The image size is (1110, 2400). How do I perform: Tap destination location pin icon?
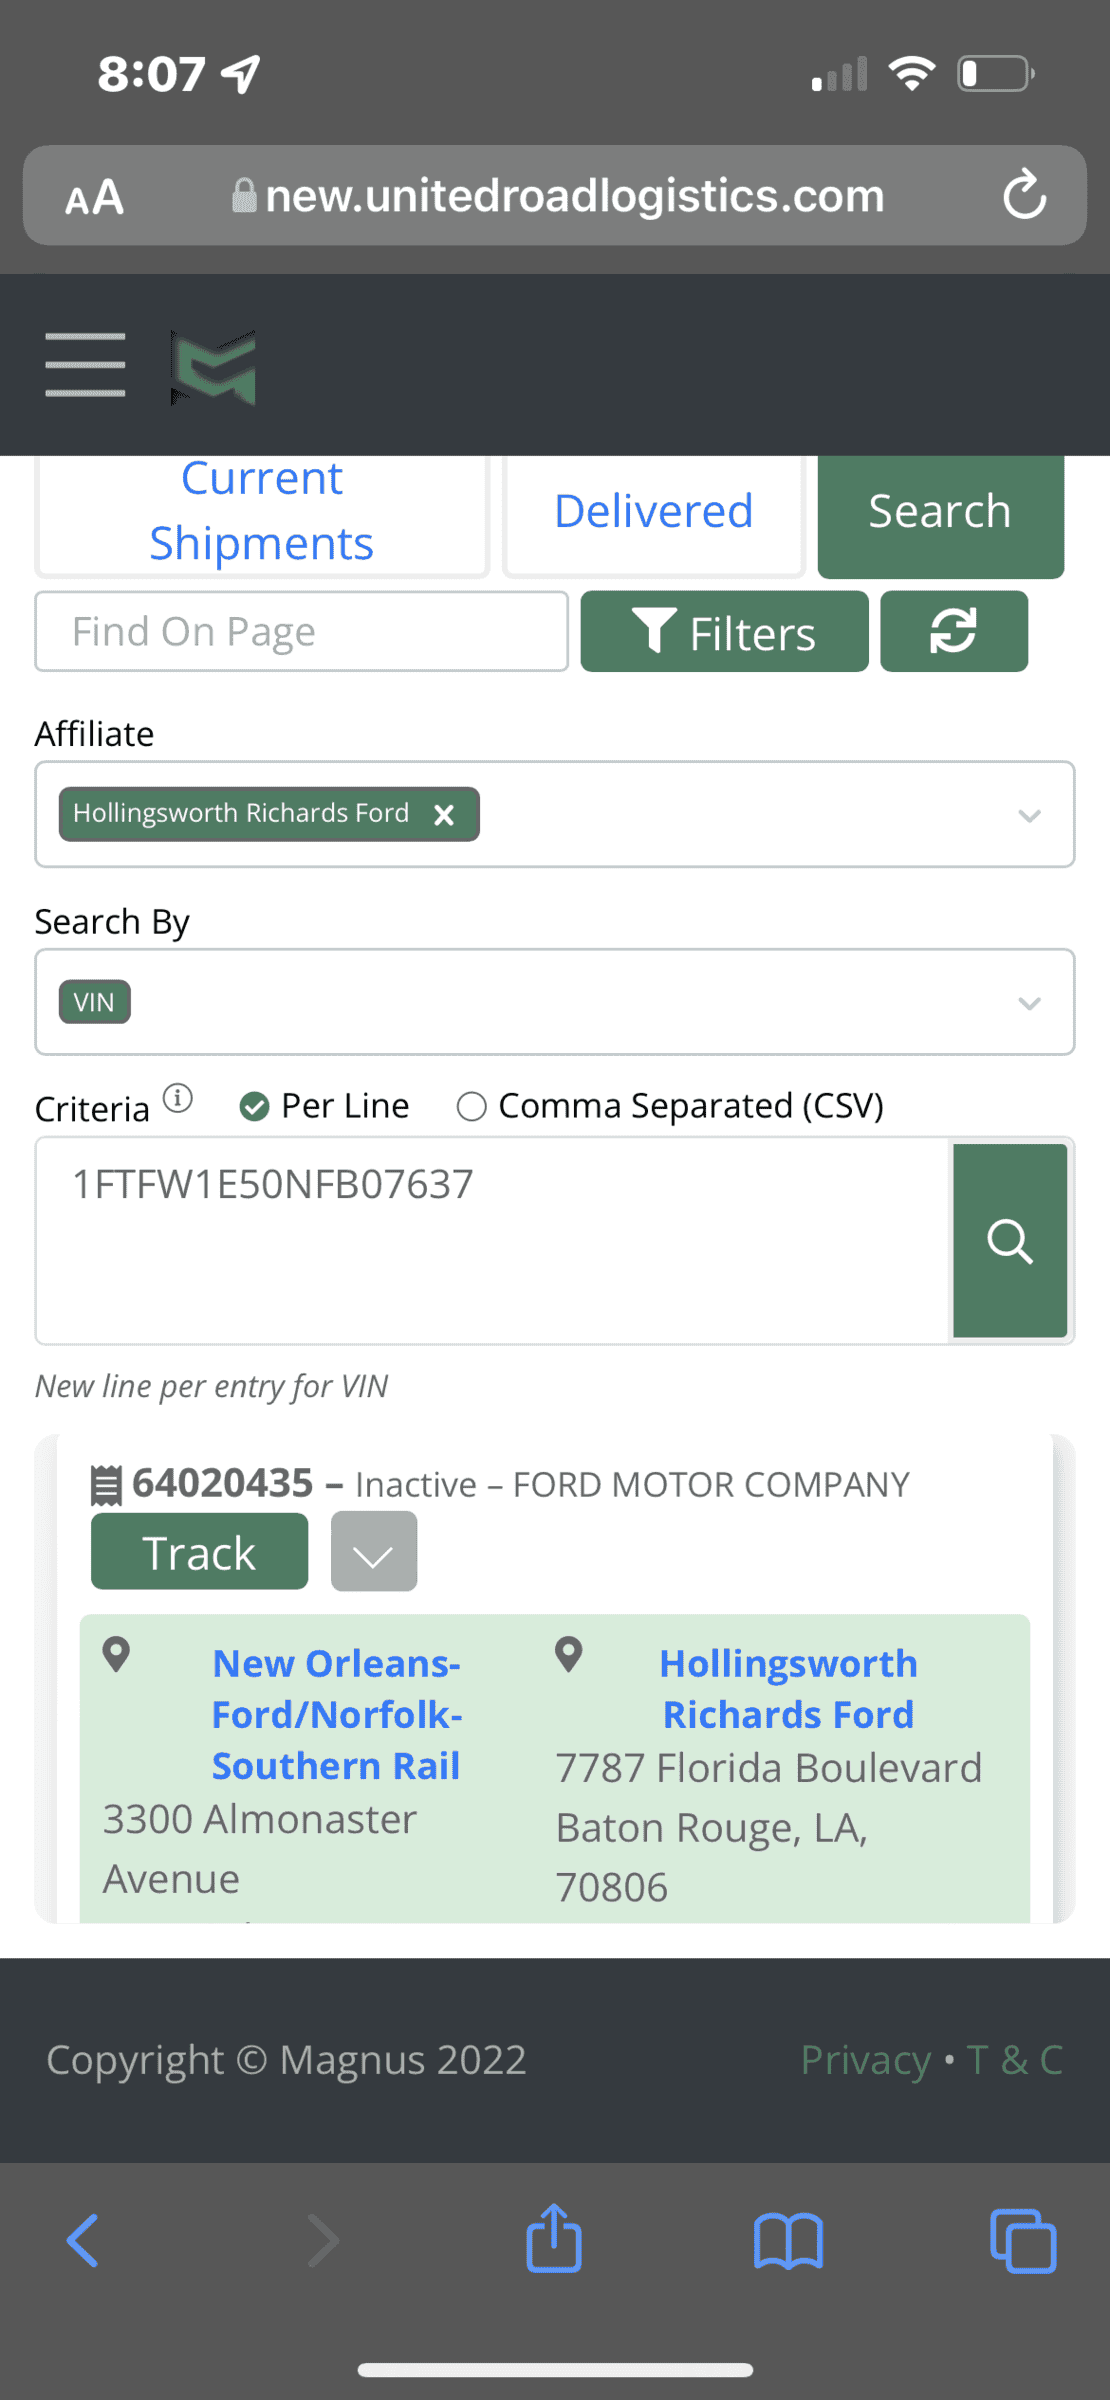tap(569, 1655)
